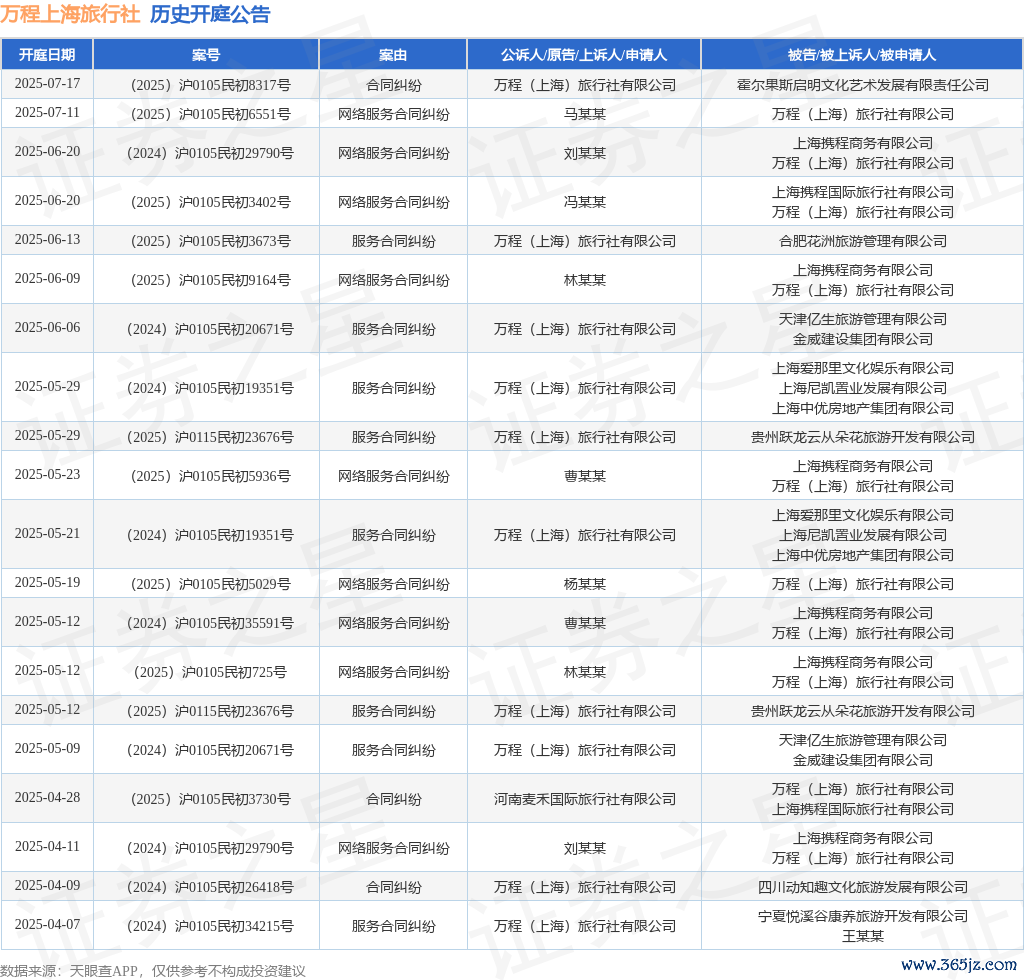Select the date cell 2025-04-28
The height and width of the screenshot is (980, 1024).
pos(47,798)
